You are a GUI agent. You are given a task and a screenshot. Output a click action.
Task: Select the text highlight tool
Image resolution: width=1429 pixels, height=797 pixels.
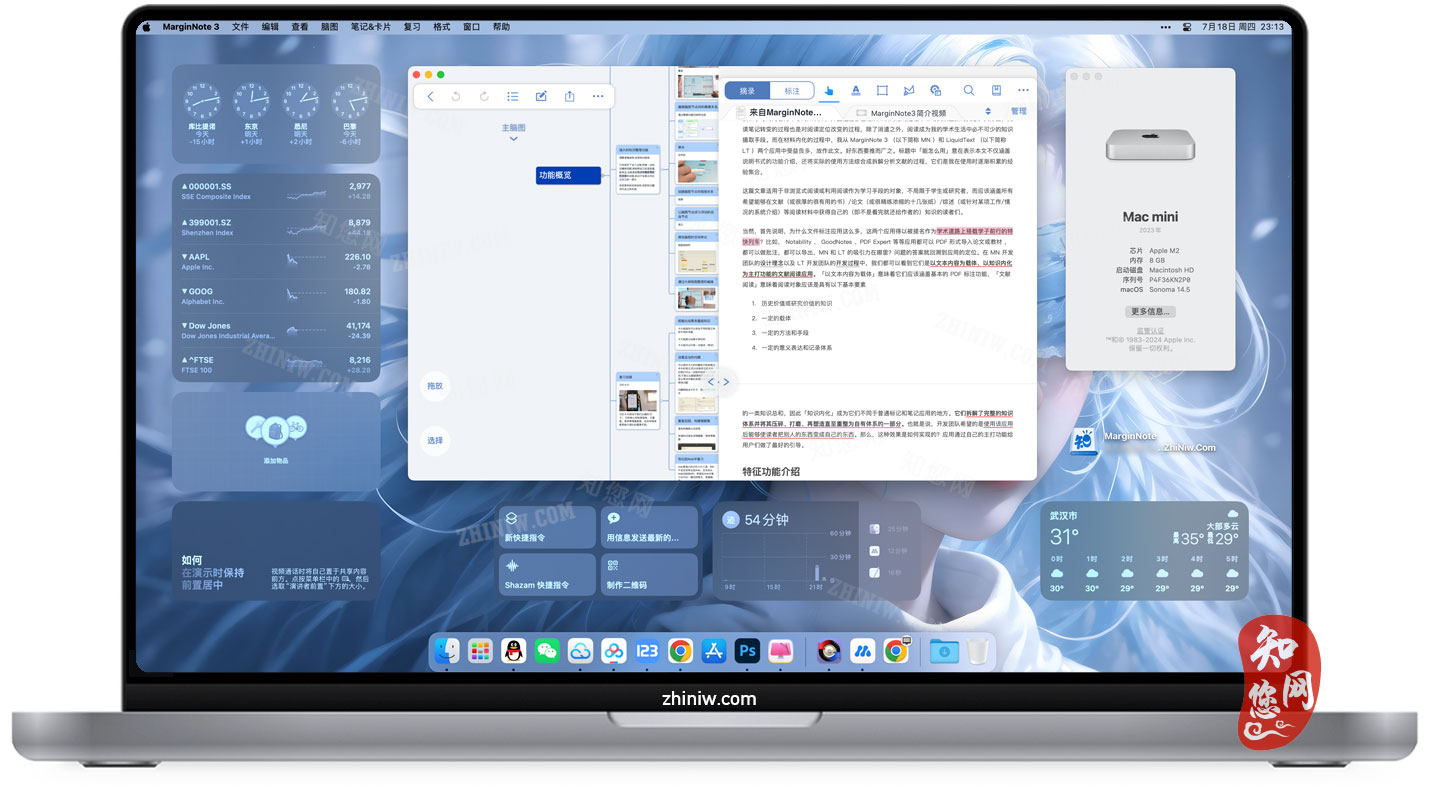[856, 90]
